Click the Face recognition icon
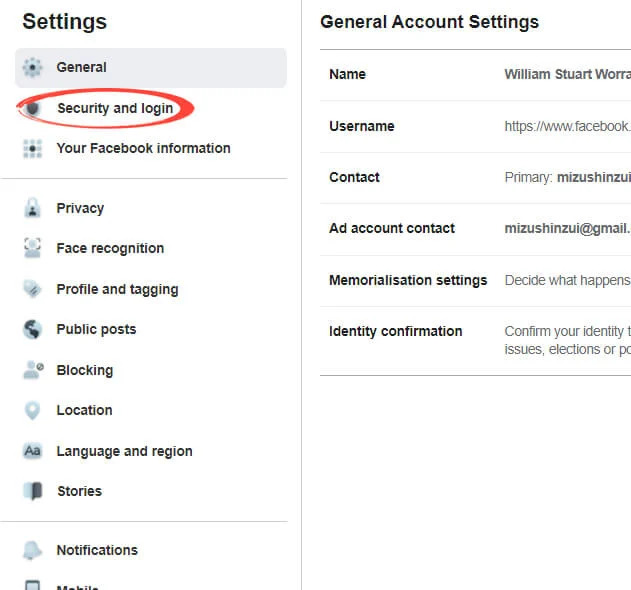 (33, 249)
